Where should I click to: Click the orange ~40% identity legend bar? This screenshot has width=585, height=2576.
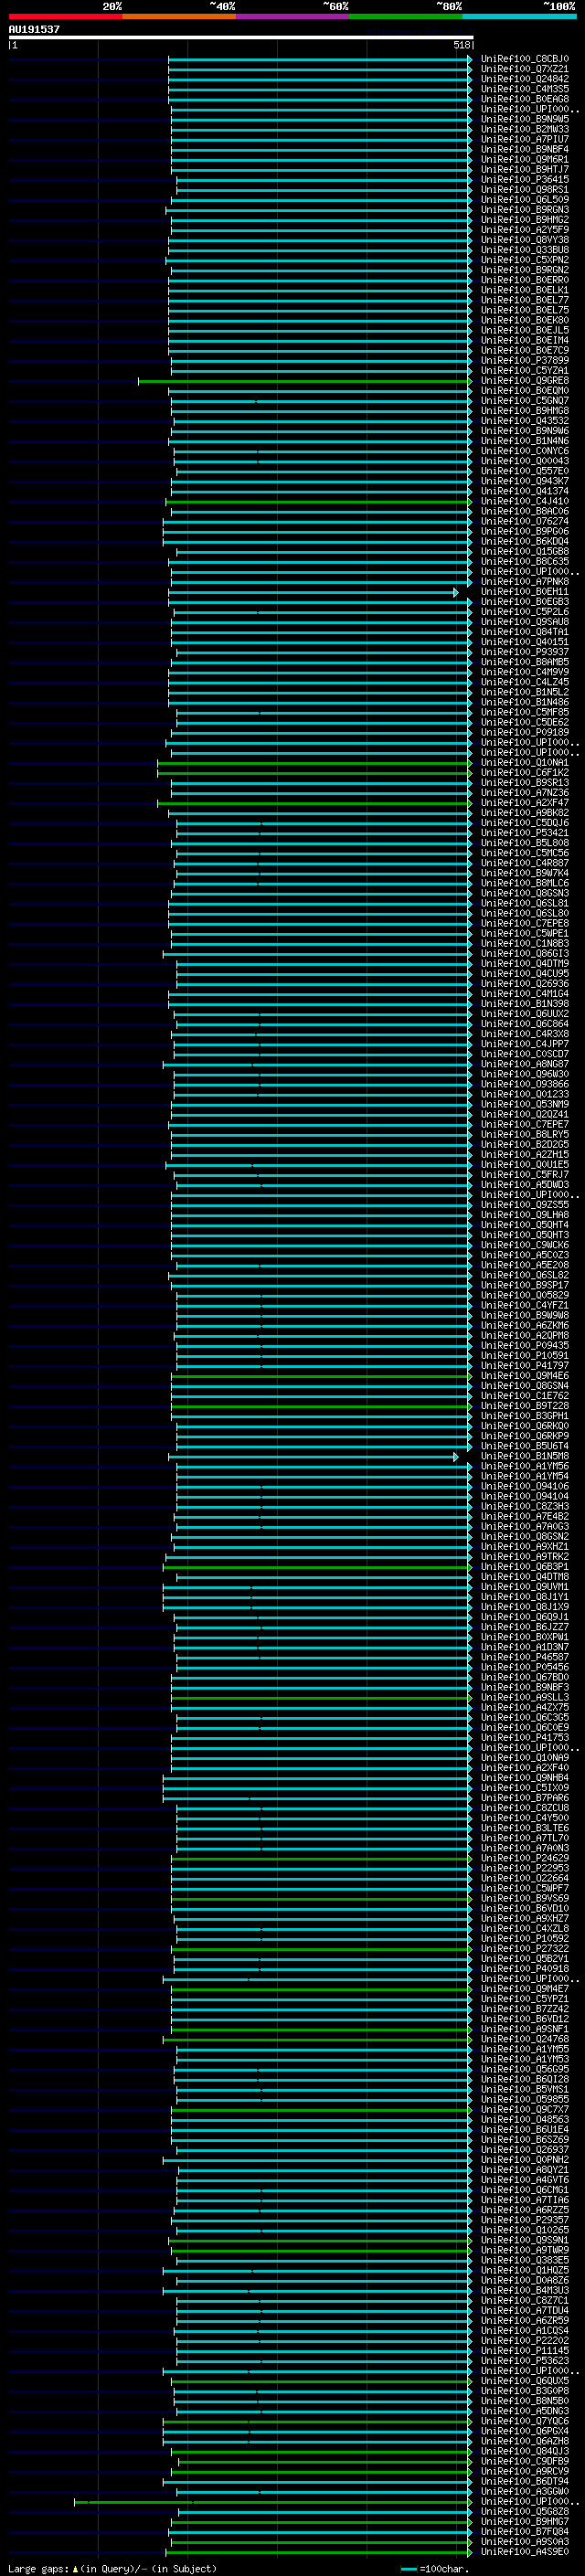(x=179, y=16)
